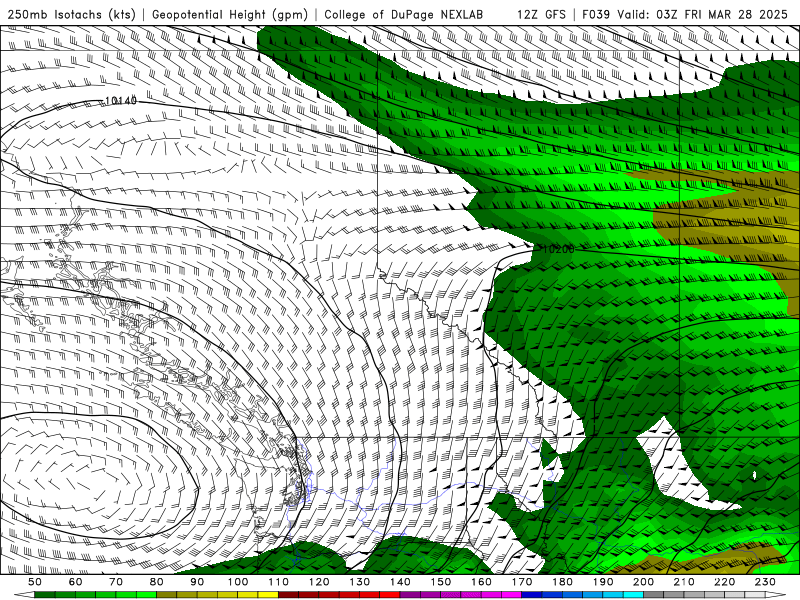Image resolution: width=800 pixels, height=600 pixels.
Task: Click the bright red swatch left of 140
Action: point(390,595)
